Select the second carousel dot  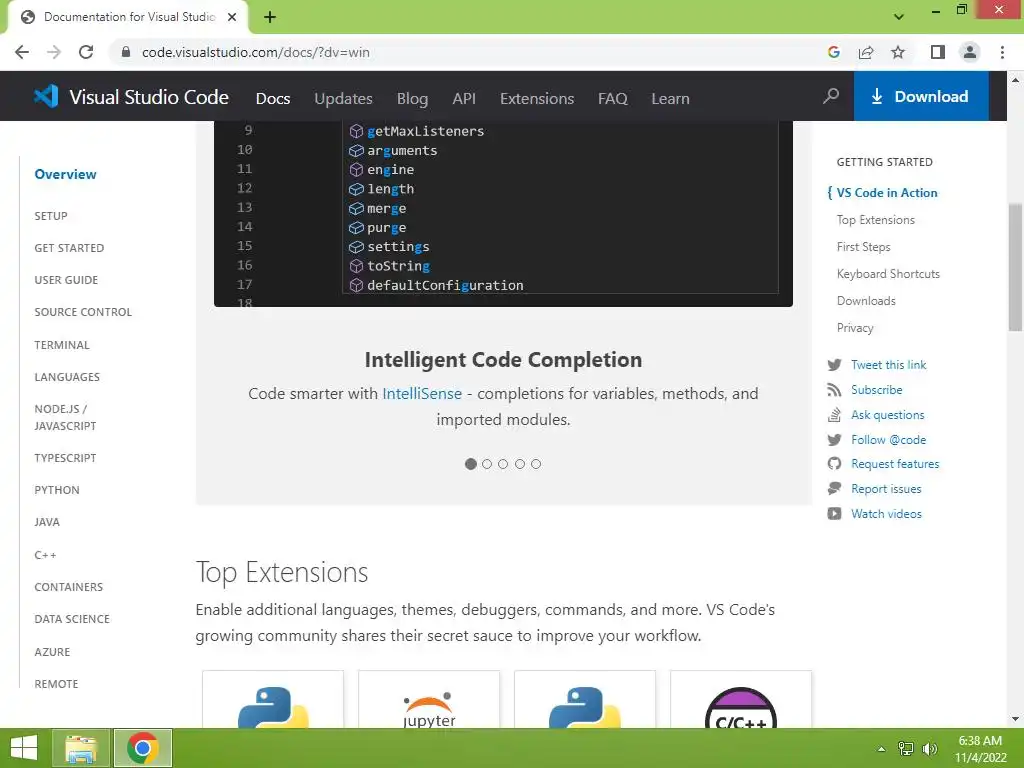point(487,464)
